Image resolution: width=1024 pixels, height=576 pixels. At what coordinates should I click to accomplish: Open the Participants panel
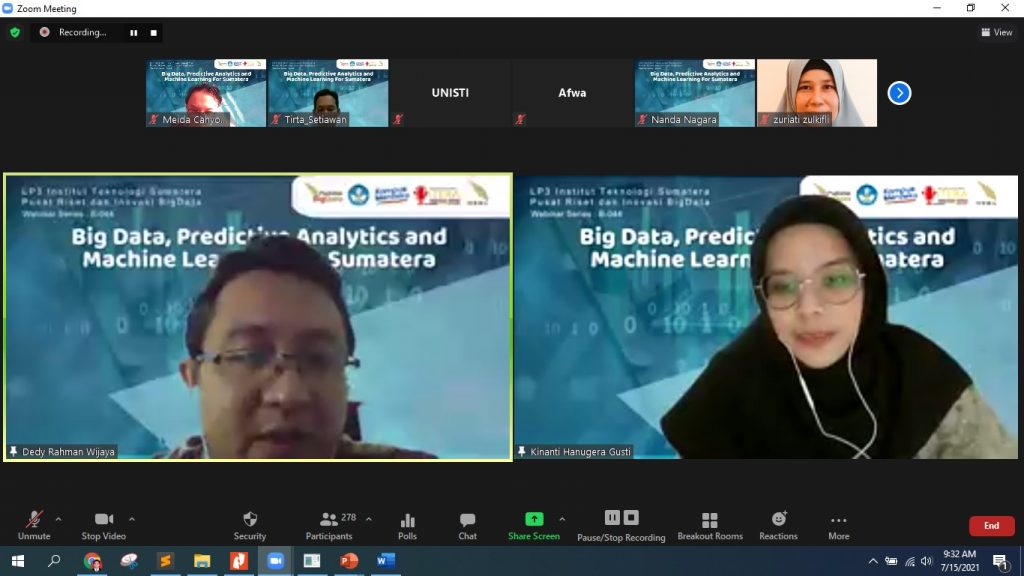pos(329,526)
